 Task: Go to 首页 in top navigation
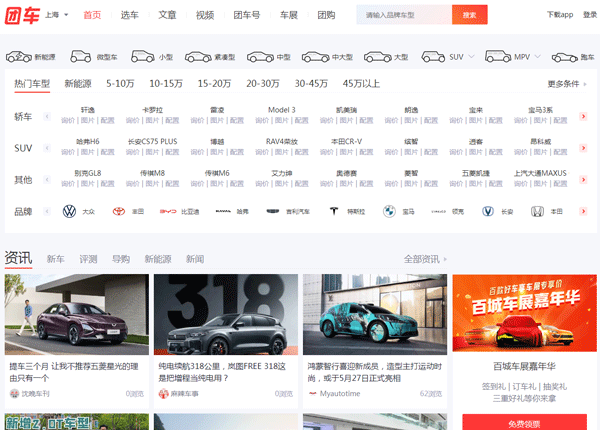tap(92, 15)
